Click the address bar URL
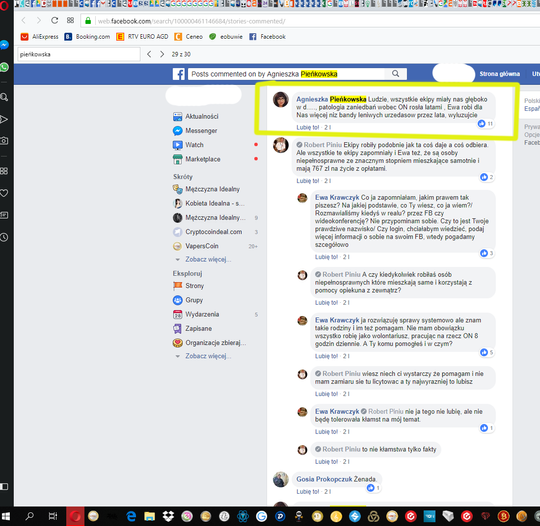The height and width of the screenshot is (526, 540). pyautogui.click(x=191, y=21)
